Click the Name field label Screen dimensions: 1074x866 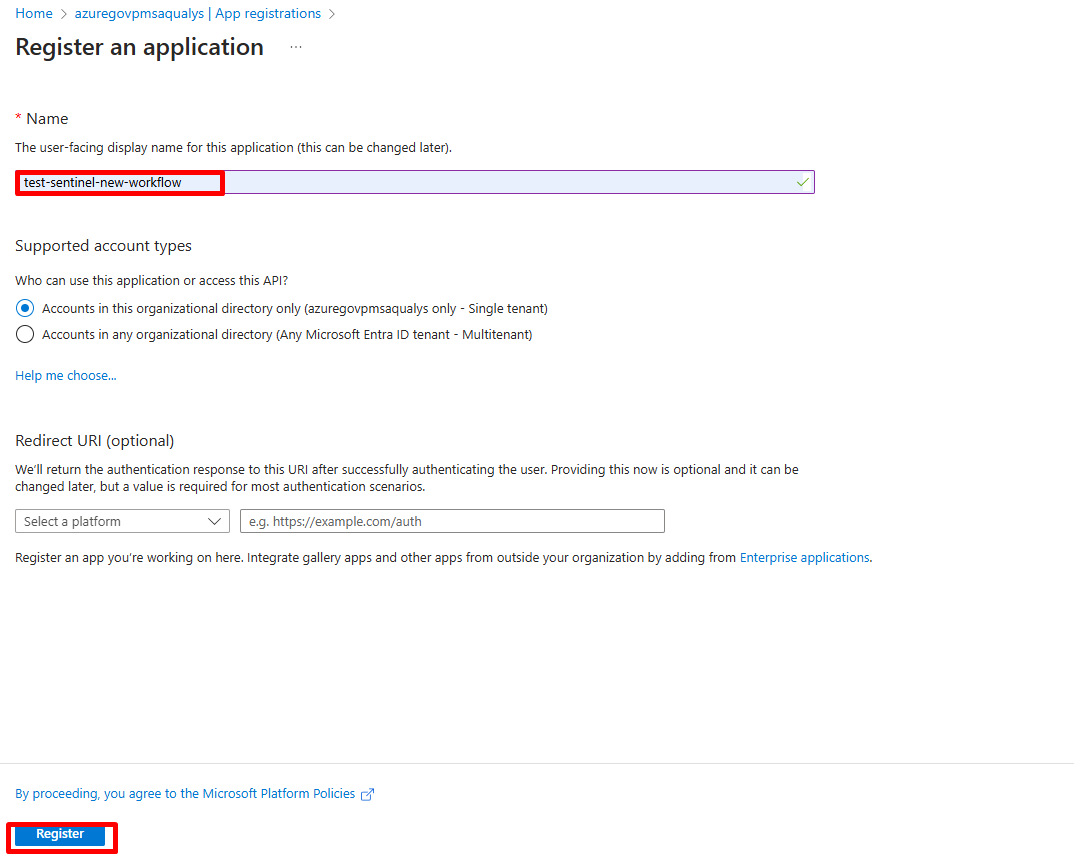(x=47, y=119)
